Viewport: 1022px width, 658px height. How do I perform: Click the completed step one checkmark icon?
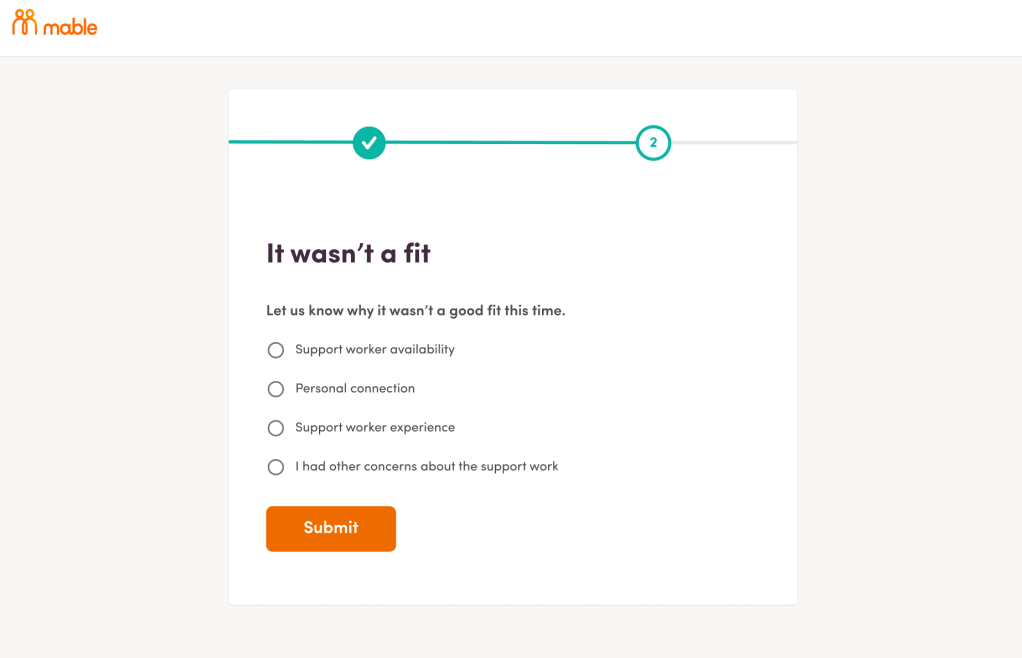click(x=369, y=143)
